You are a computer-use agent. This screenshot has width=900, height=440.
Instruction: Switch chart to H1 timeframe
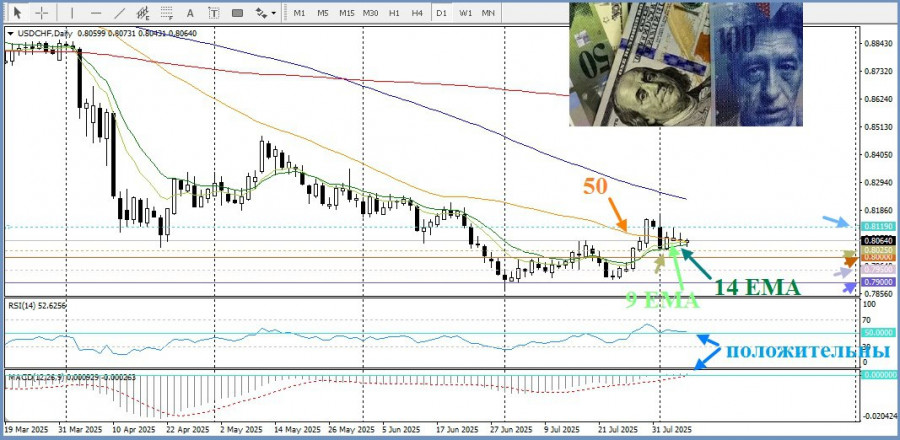pos(394,13)
